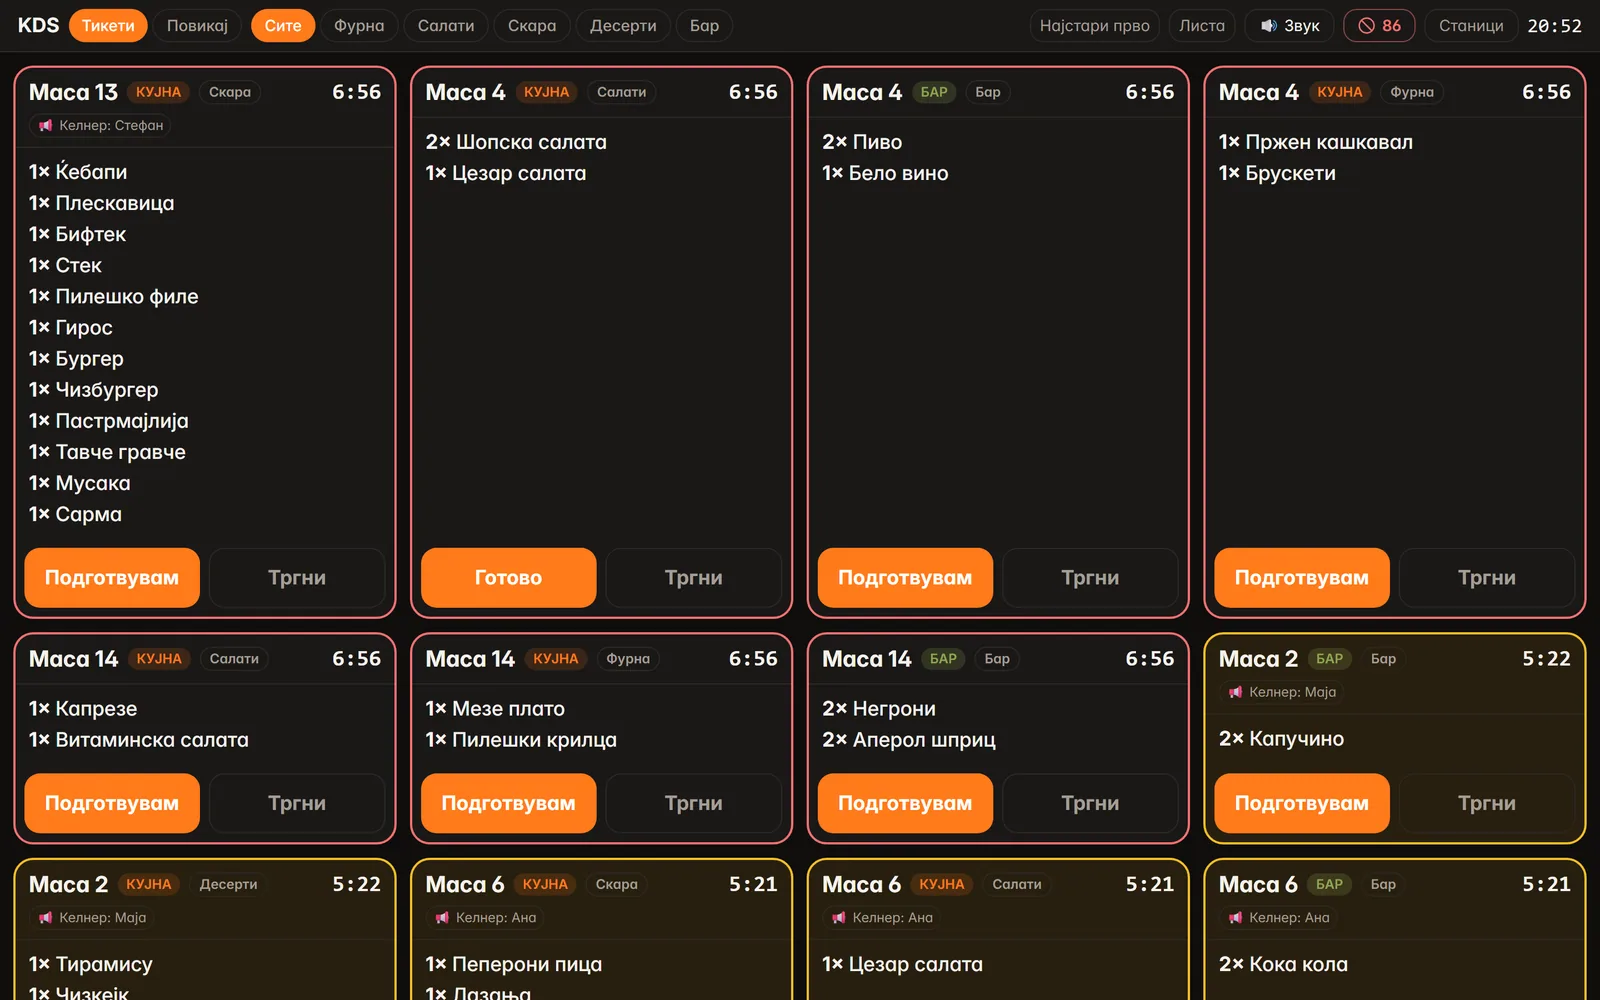Remove Маса 14 Бар ticket with Тргни
Image resolution: width=1600 pixels, height=1000 pixels.
[x=1090, y=803]
